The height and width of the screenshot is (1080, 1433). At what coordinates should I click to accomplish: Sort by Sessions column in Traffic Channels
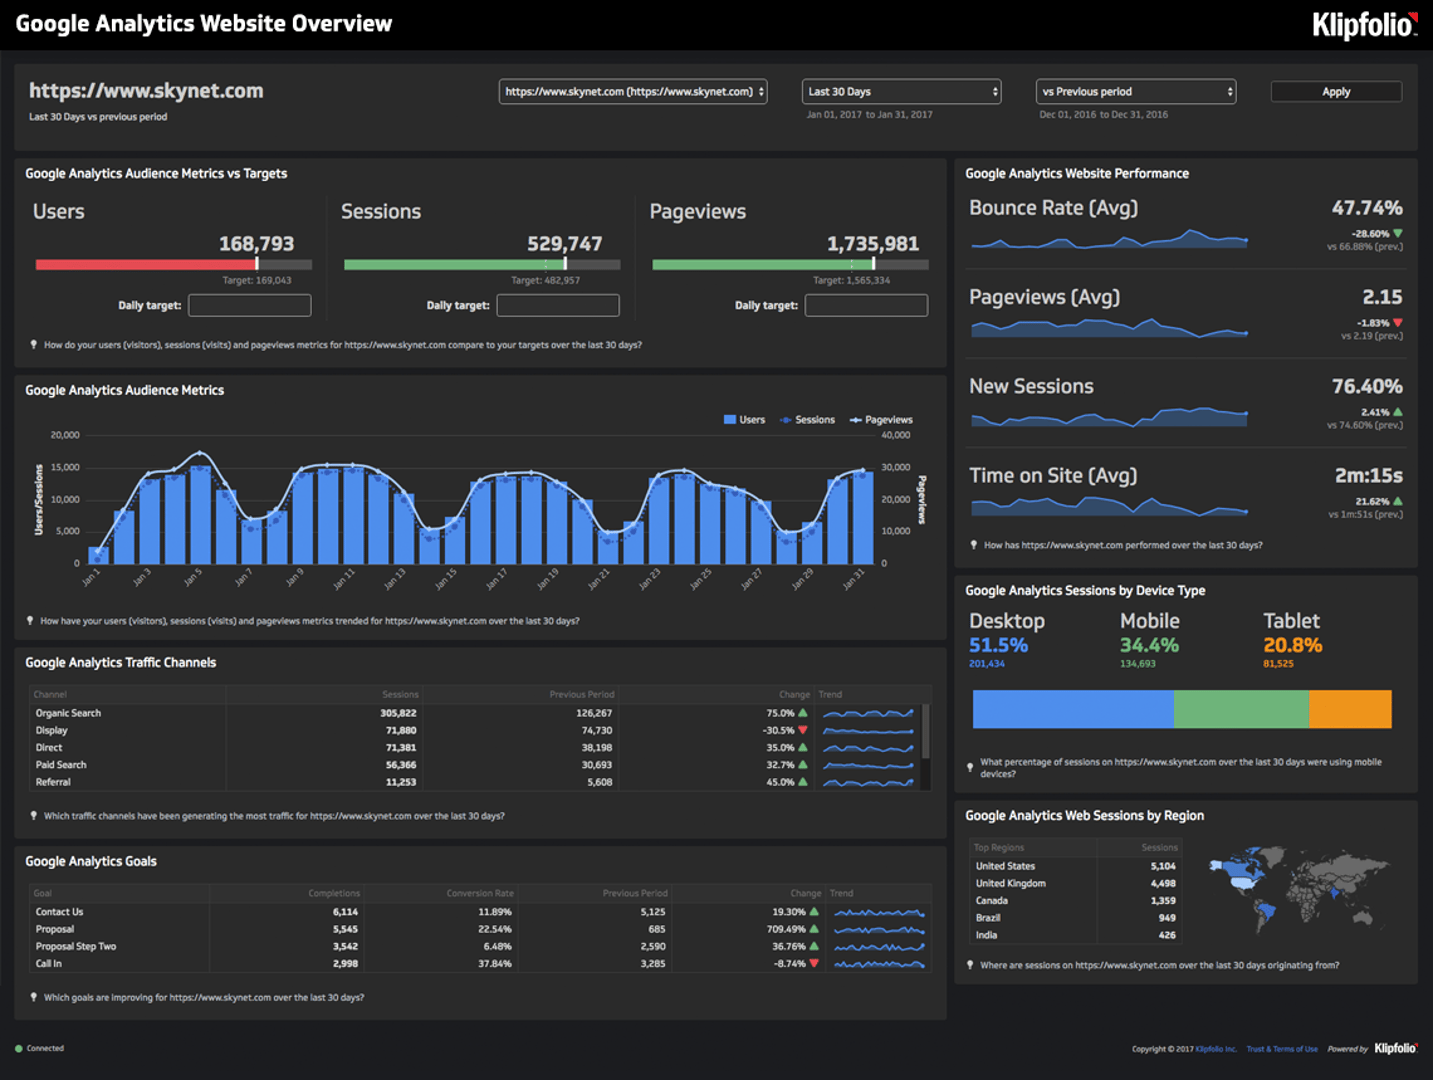point(400,694)
